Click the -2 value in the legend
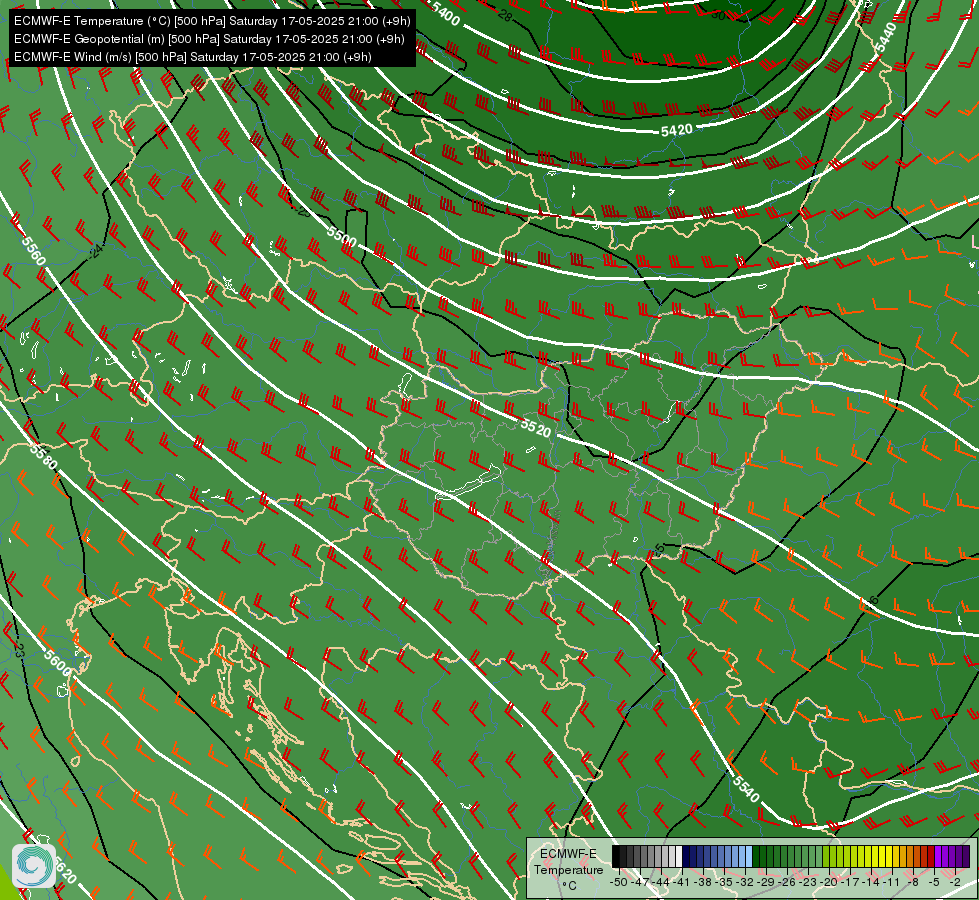Image resolution: width=979 pixels, height=900 pixels. point(955,882)
